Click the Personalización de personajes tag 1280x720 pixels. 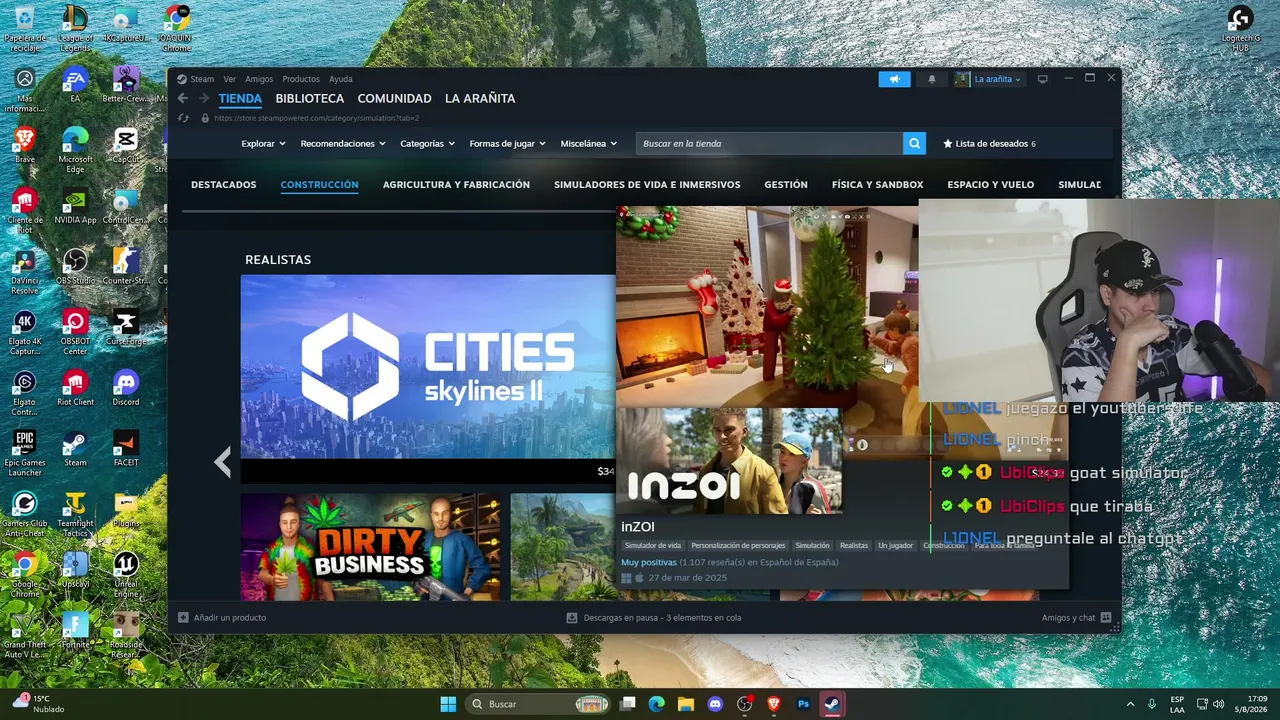[x=738, y=546]
